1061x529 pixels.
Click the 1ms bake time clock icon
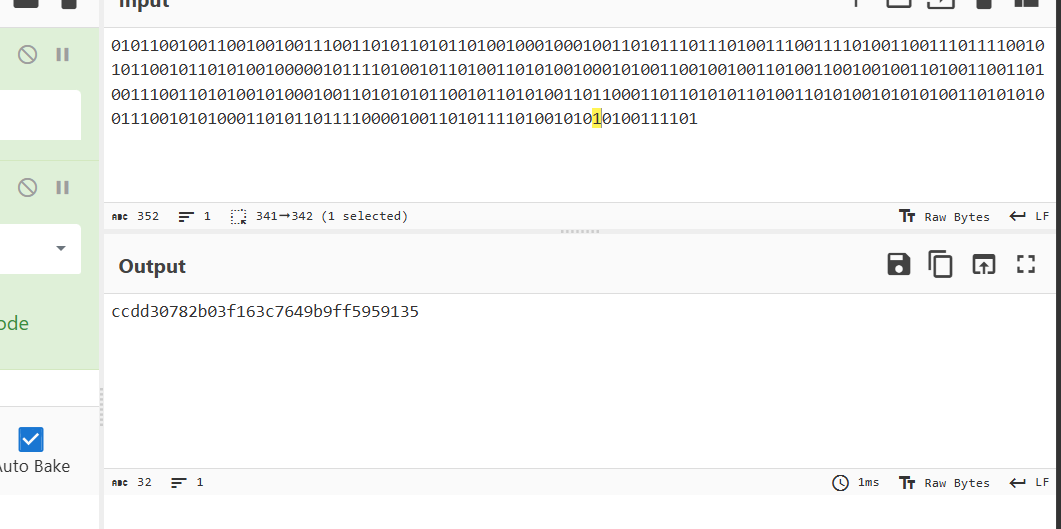840,483
